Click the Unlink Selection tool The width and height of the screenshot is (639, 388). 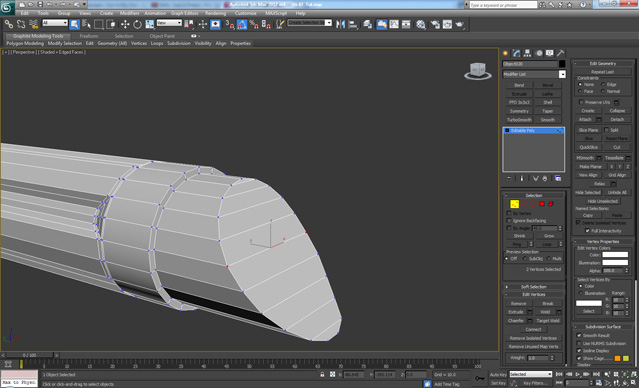click(x=21, y=24)
